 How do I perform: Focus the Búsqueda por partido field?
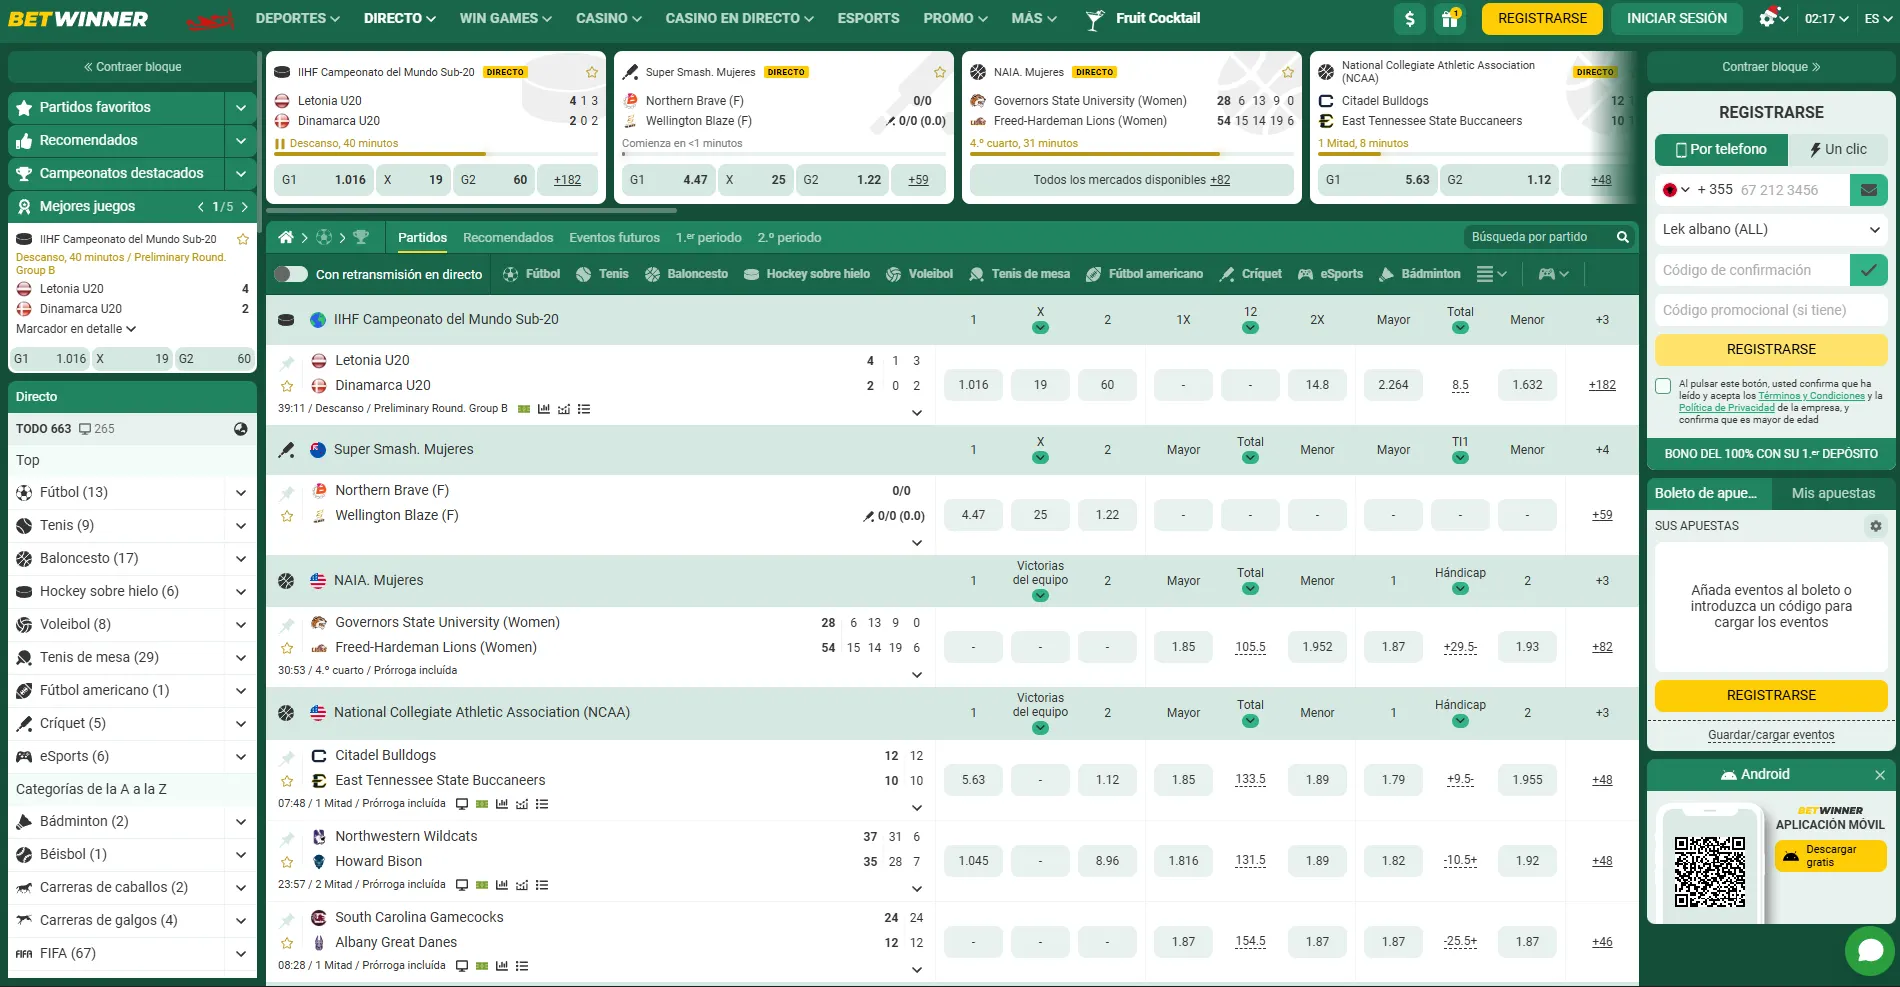1539,237
